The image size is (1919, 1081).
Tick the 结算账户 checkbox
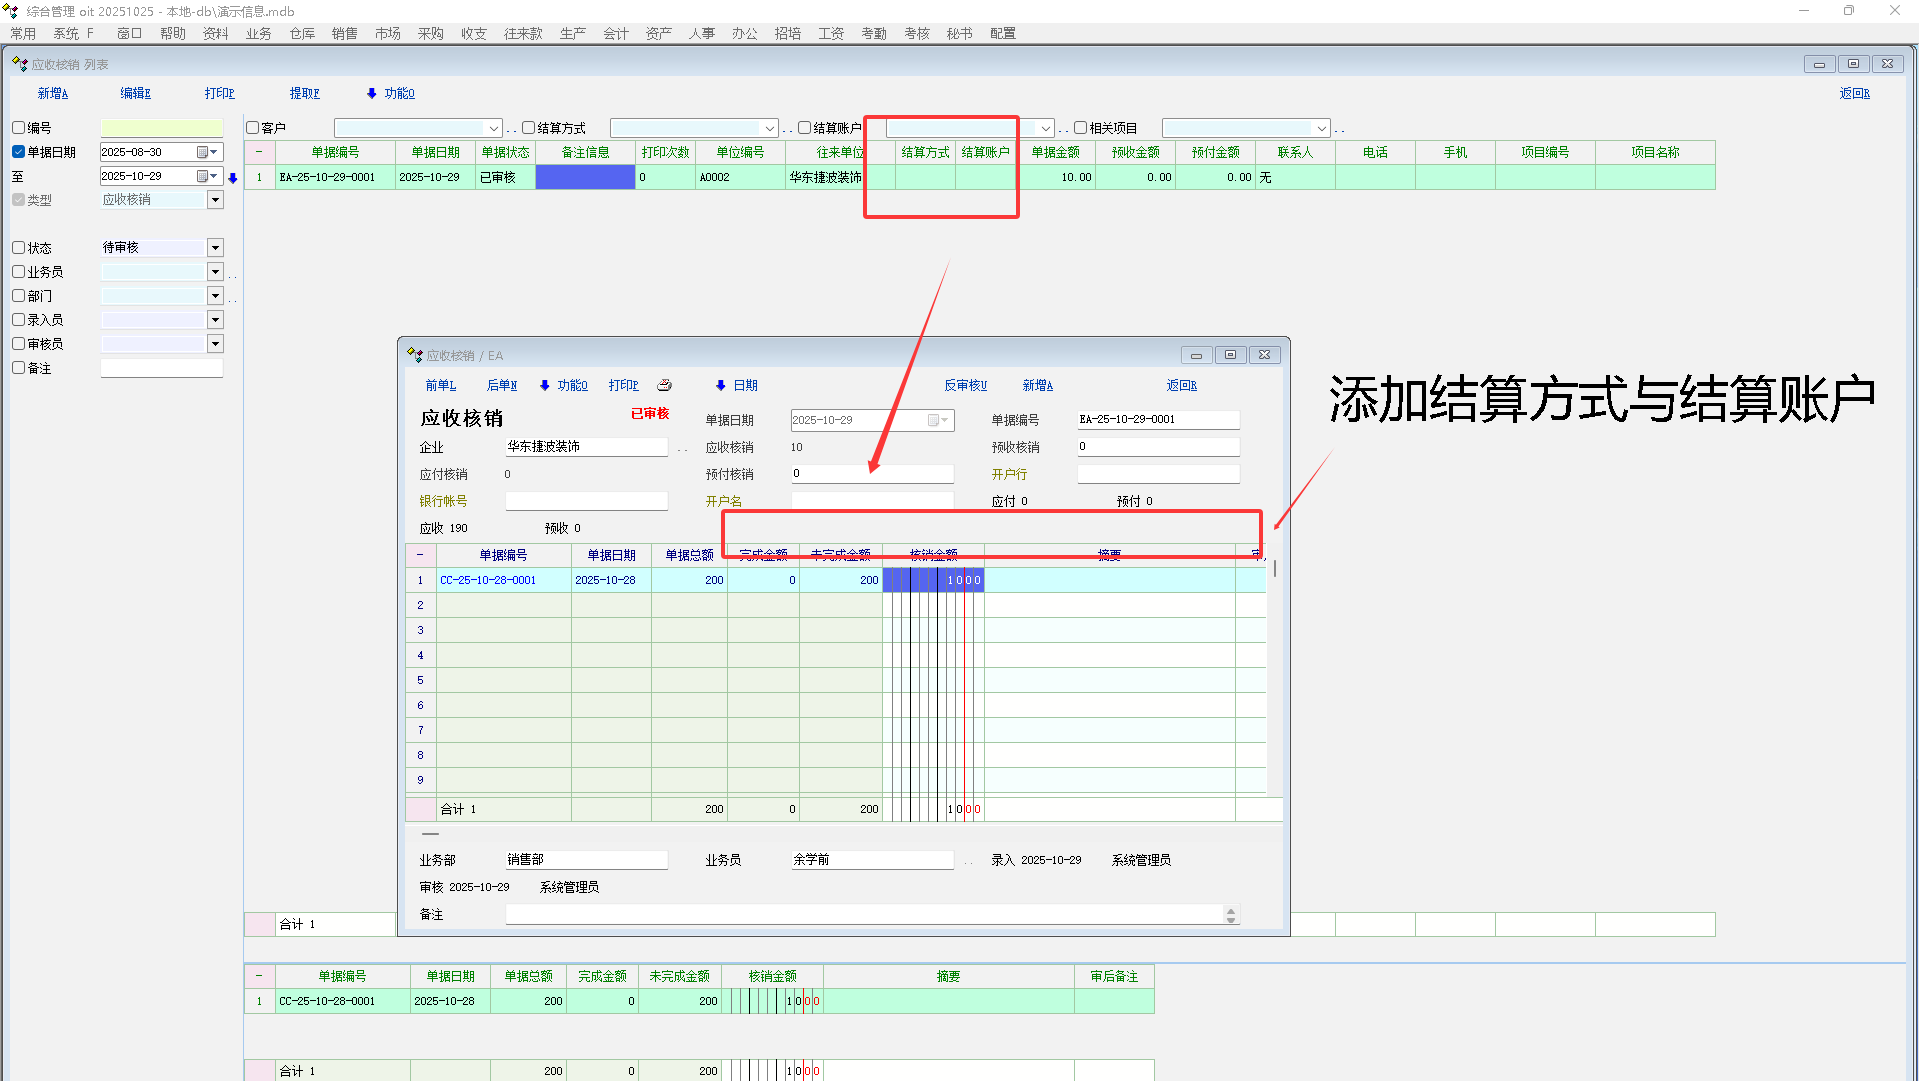click(804, 128)
